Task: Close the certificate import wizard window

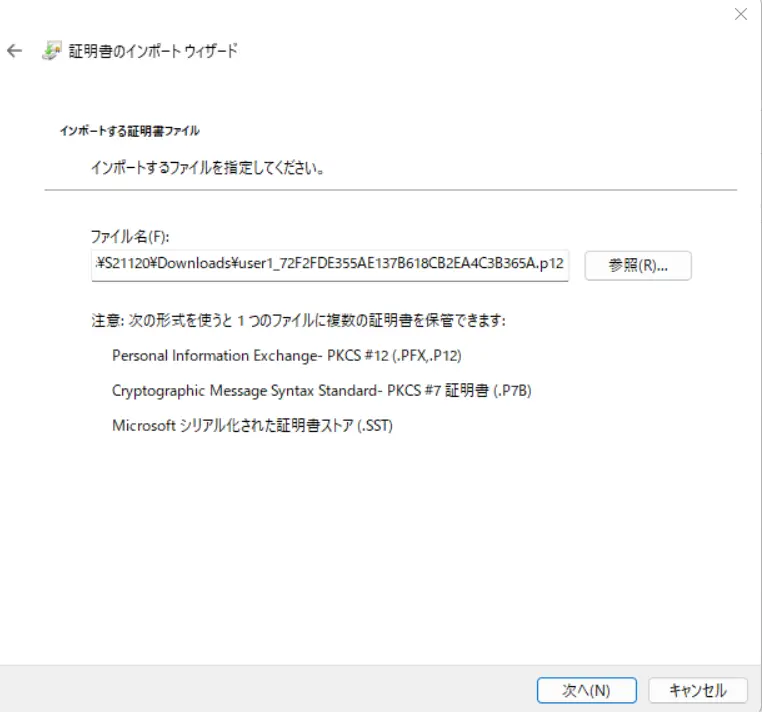Action: [741, 14]
